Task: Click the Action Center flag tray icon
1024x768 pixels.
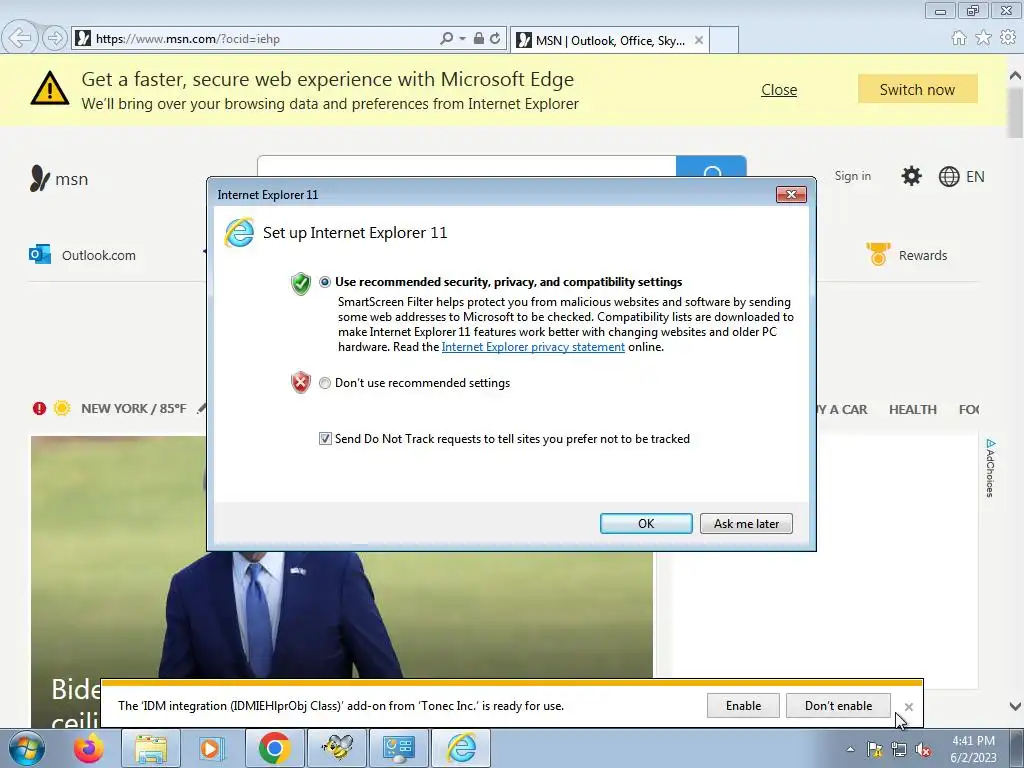Action: tap(874, 750)
